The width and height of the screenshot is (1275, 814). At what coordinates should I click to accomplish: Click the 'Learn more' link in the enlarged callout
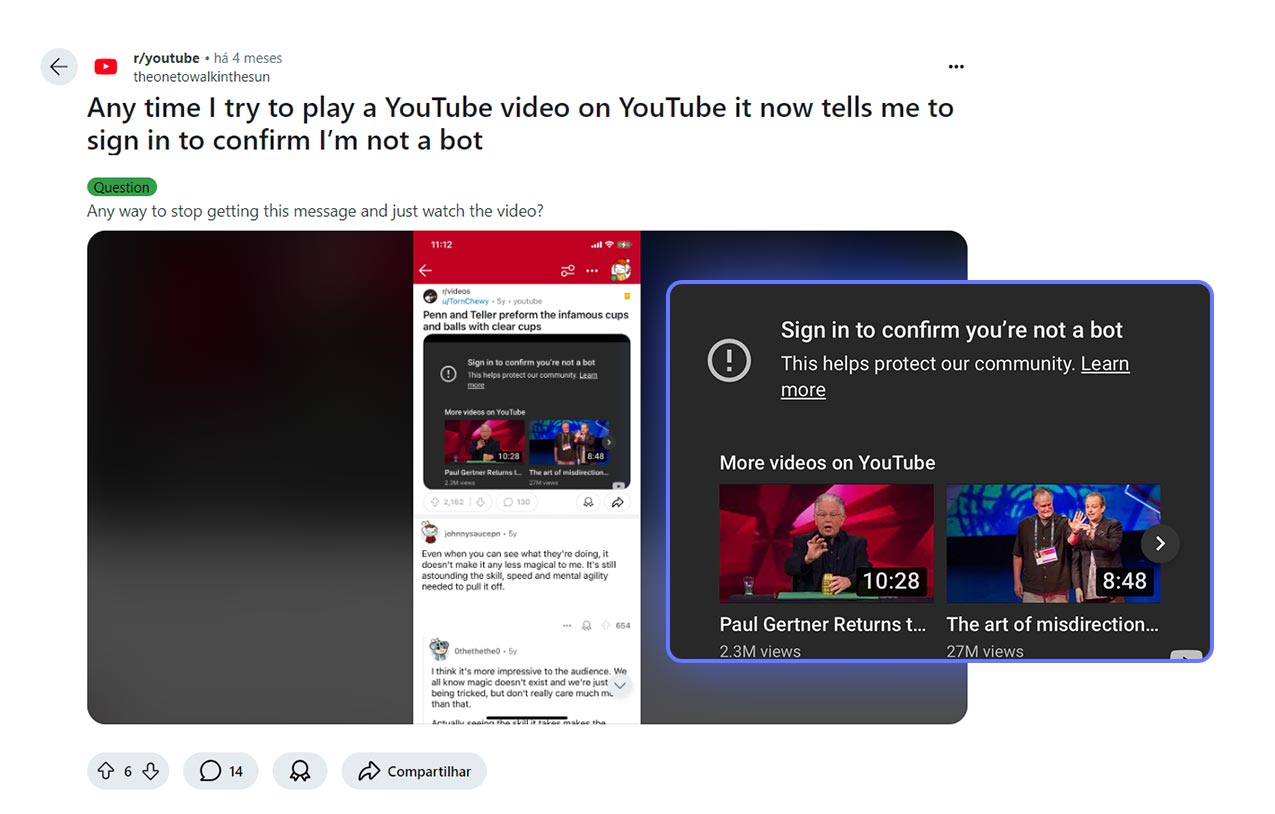955,377
